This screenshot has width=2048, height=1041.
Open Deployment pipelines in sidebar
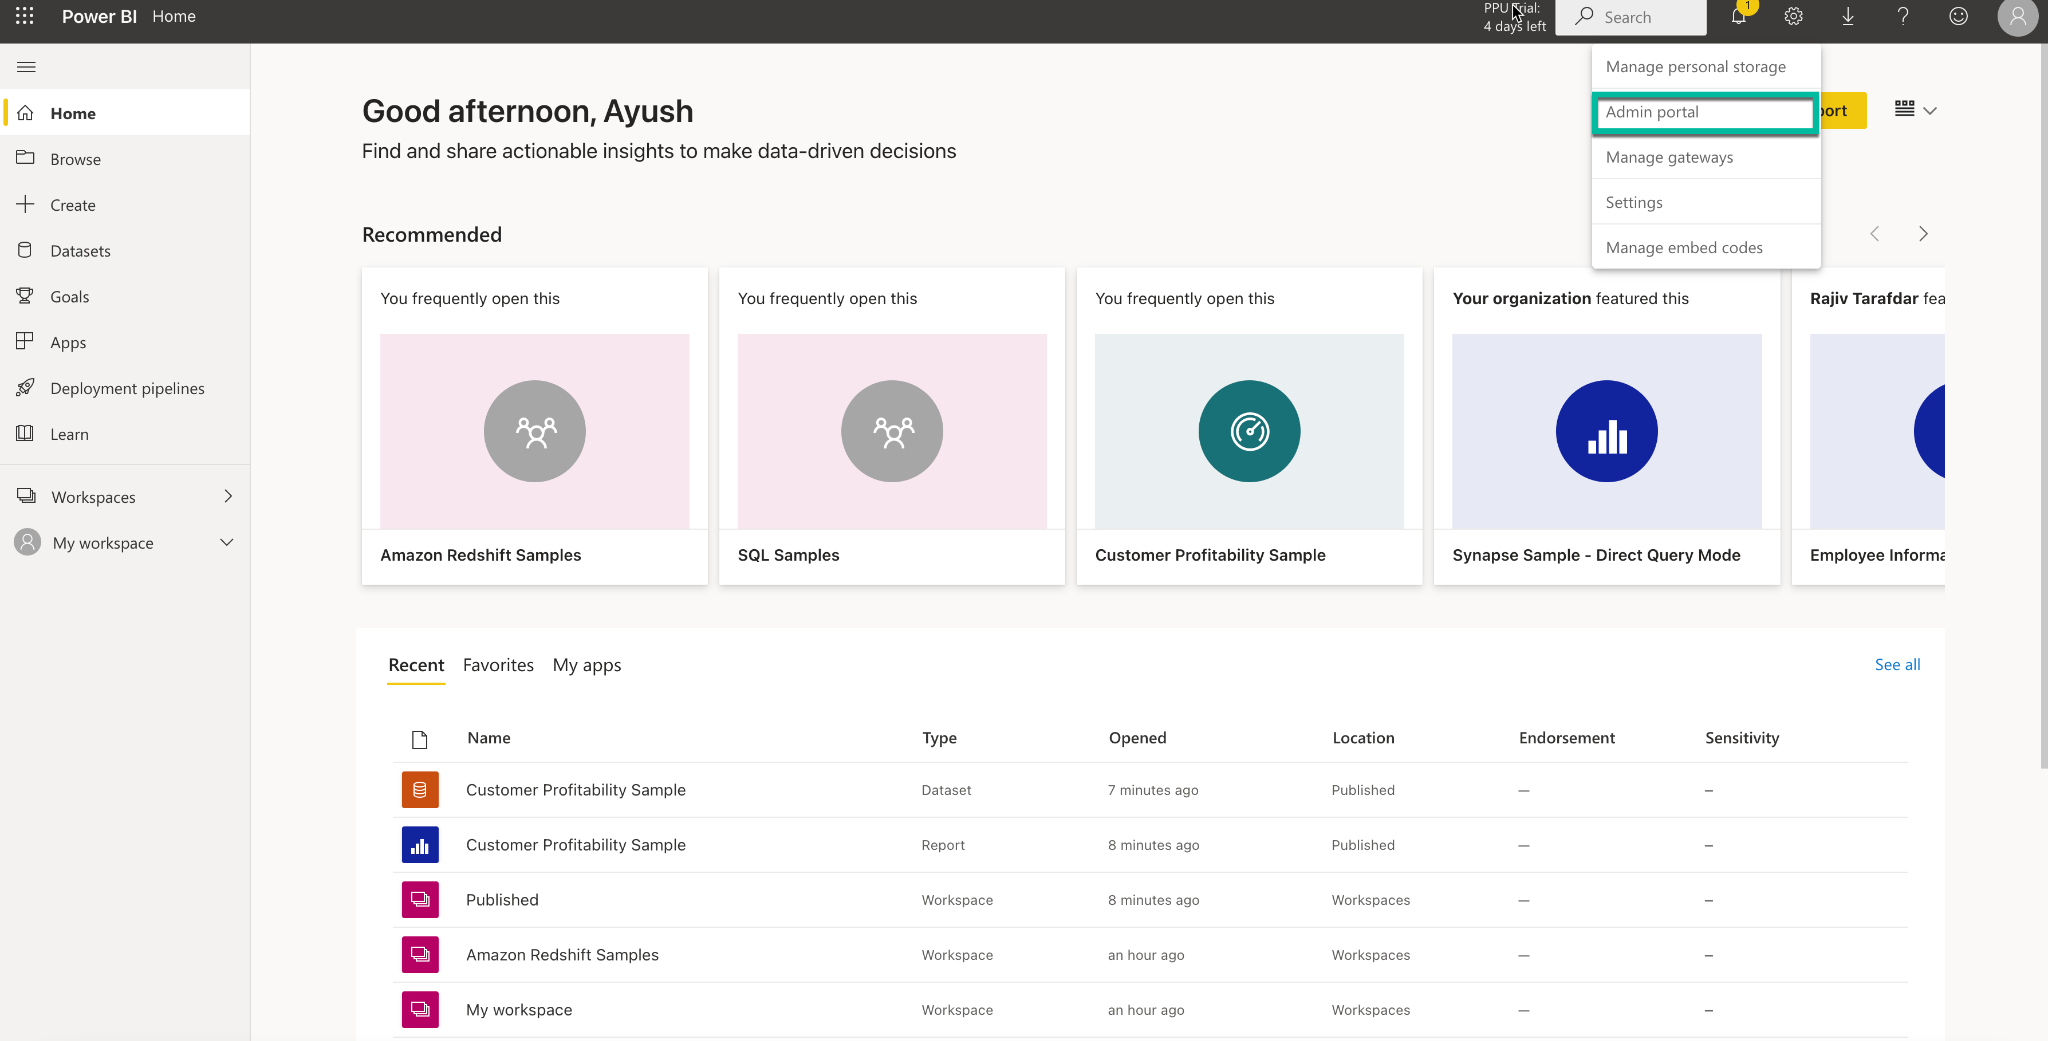(125, 389)
